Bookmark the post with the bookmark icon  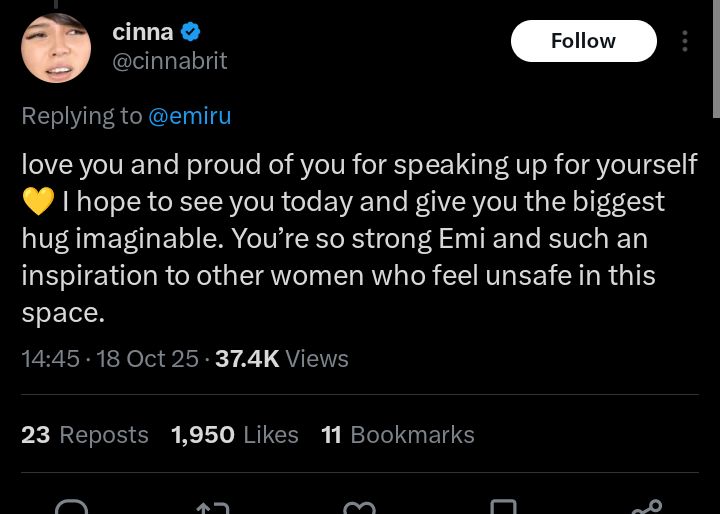tap(503, 507)
